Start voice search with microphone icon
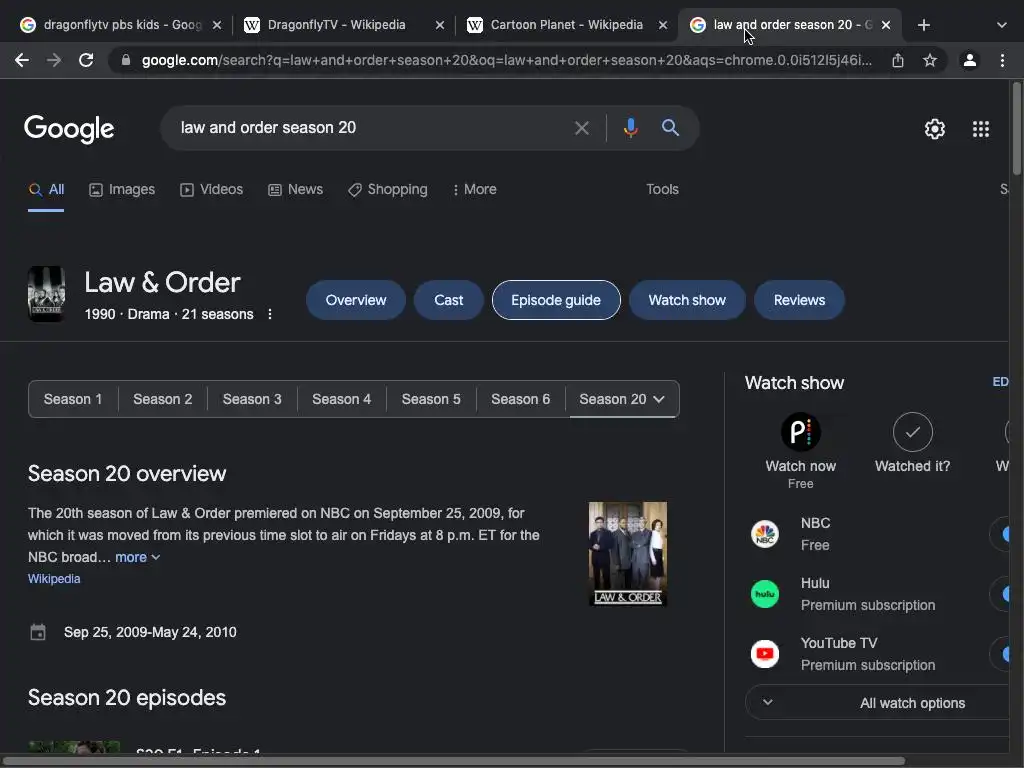Image resolution: width=1024 pixels, height=768 pixels. click(x=630, y=128)
